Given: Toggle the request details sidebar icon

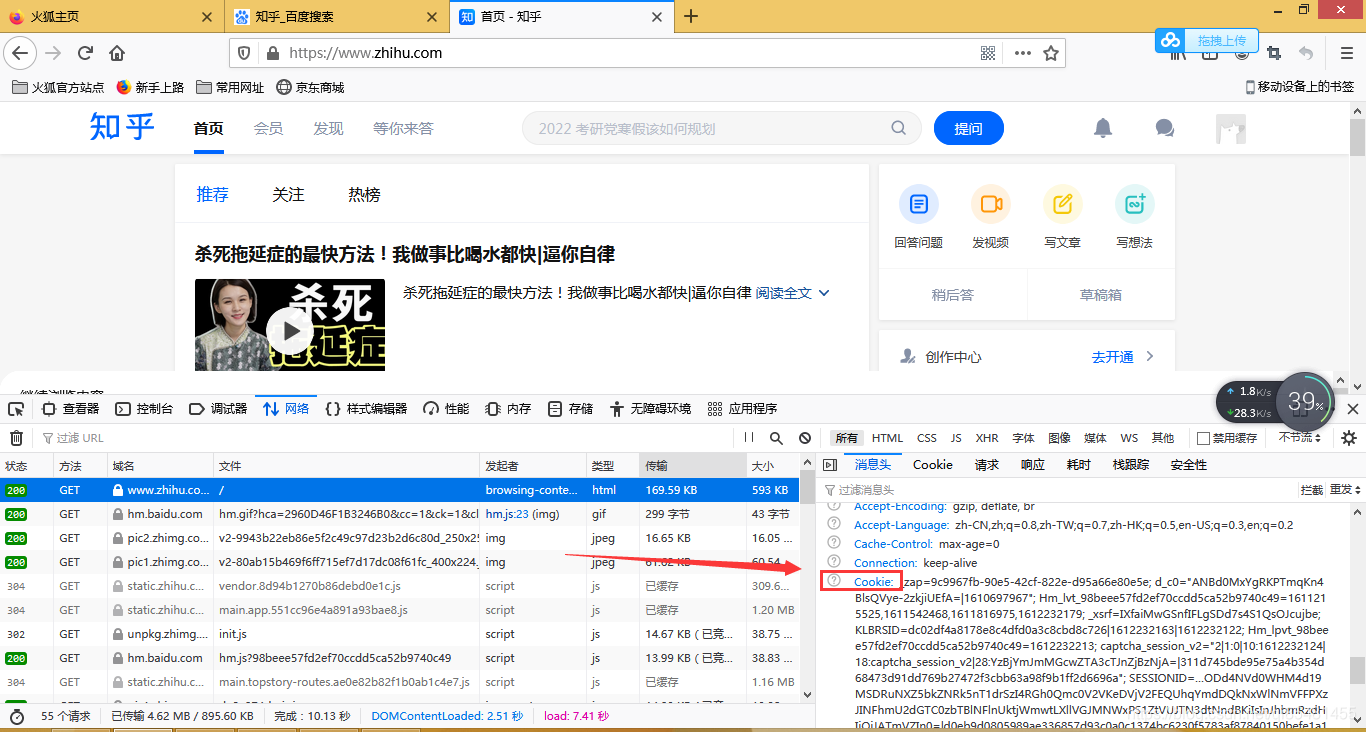Looking at the screenshot, I should [828, 464].
